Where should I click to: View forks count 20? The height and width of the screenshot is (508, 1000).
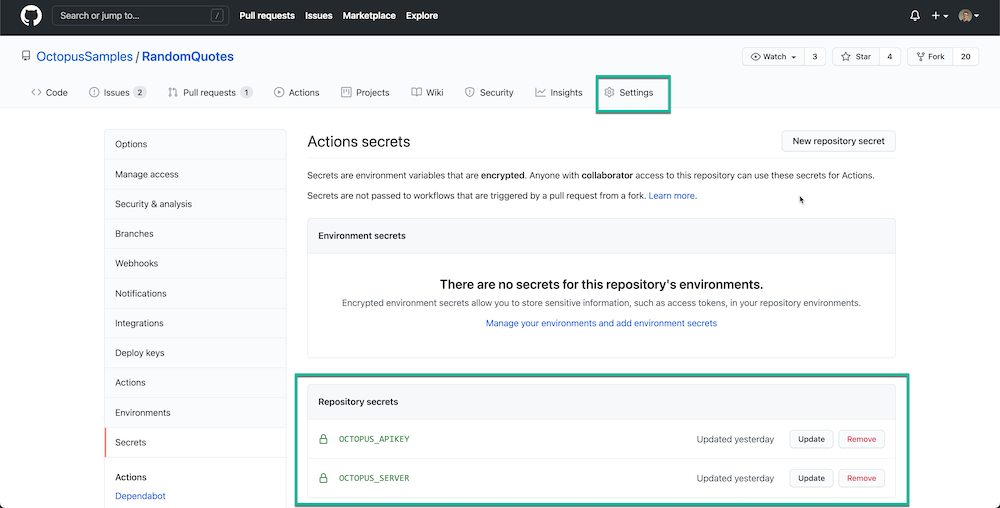coord(966,57)
